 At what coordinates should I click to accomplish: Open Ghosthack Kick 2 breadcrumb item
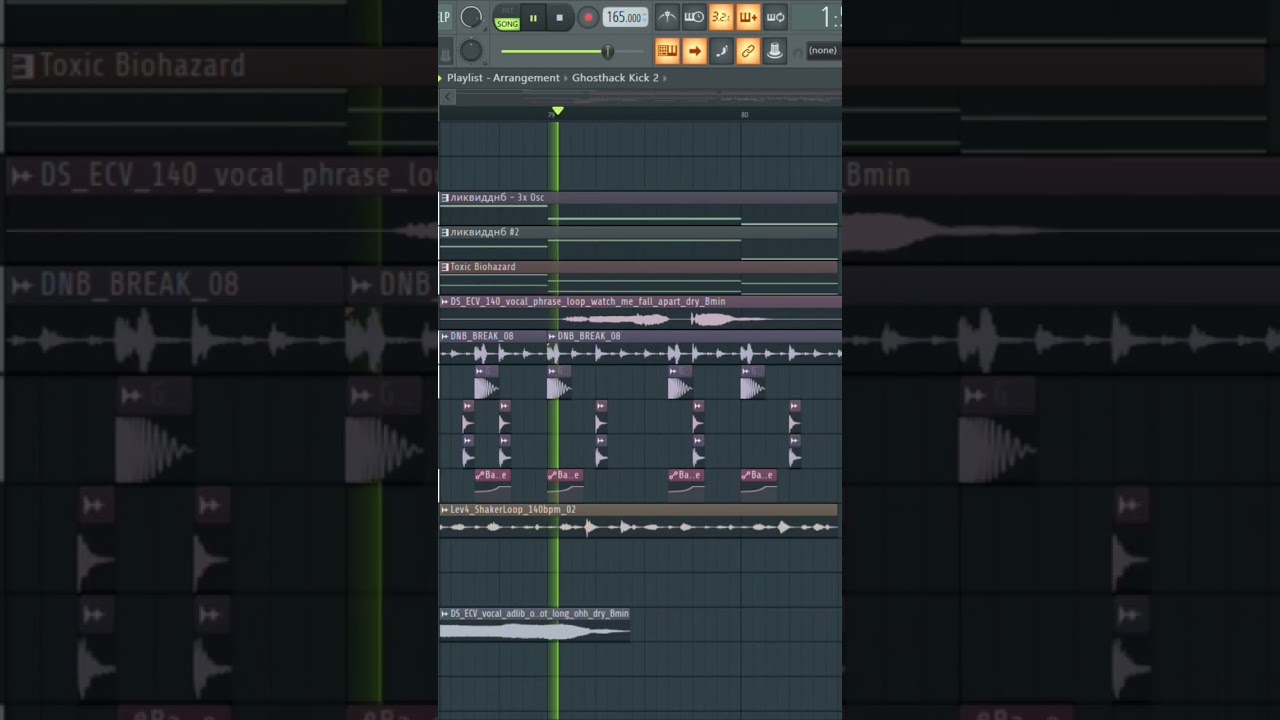[615, 78]
